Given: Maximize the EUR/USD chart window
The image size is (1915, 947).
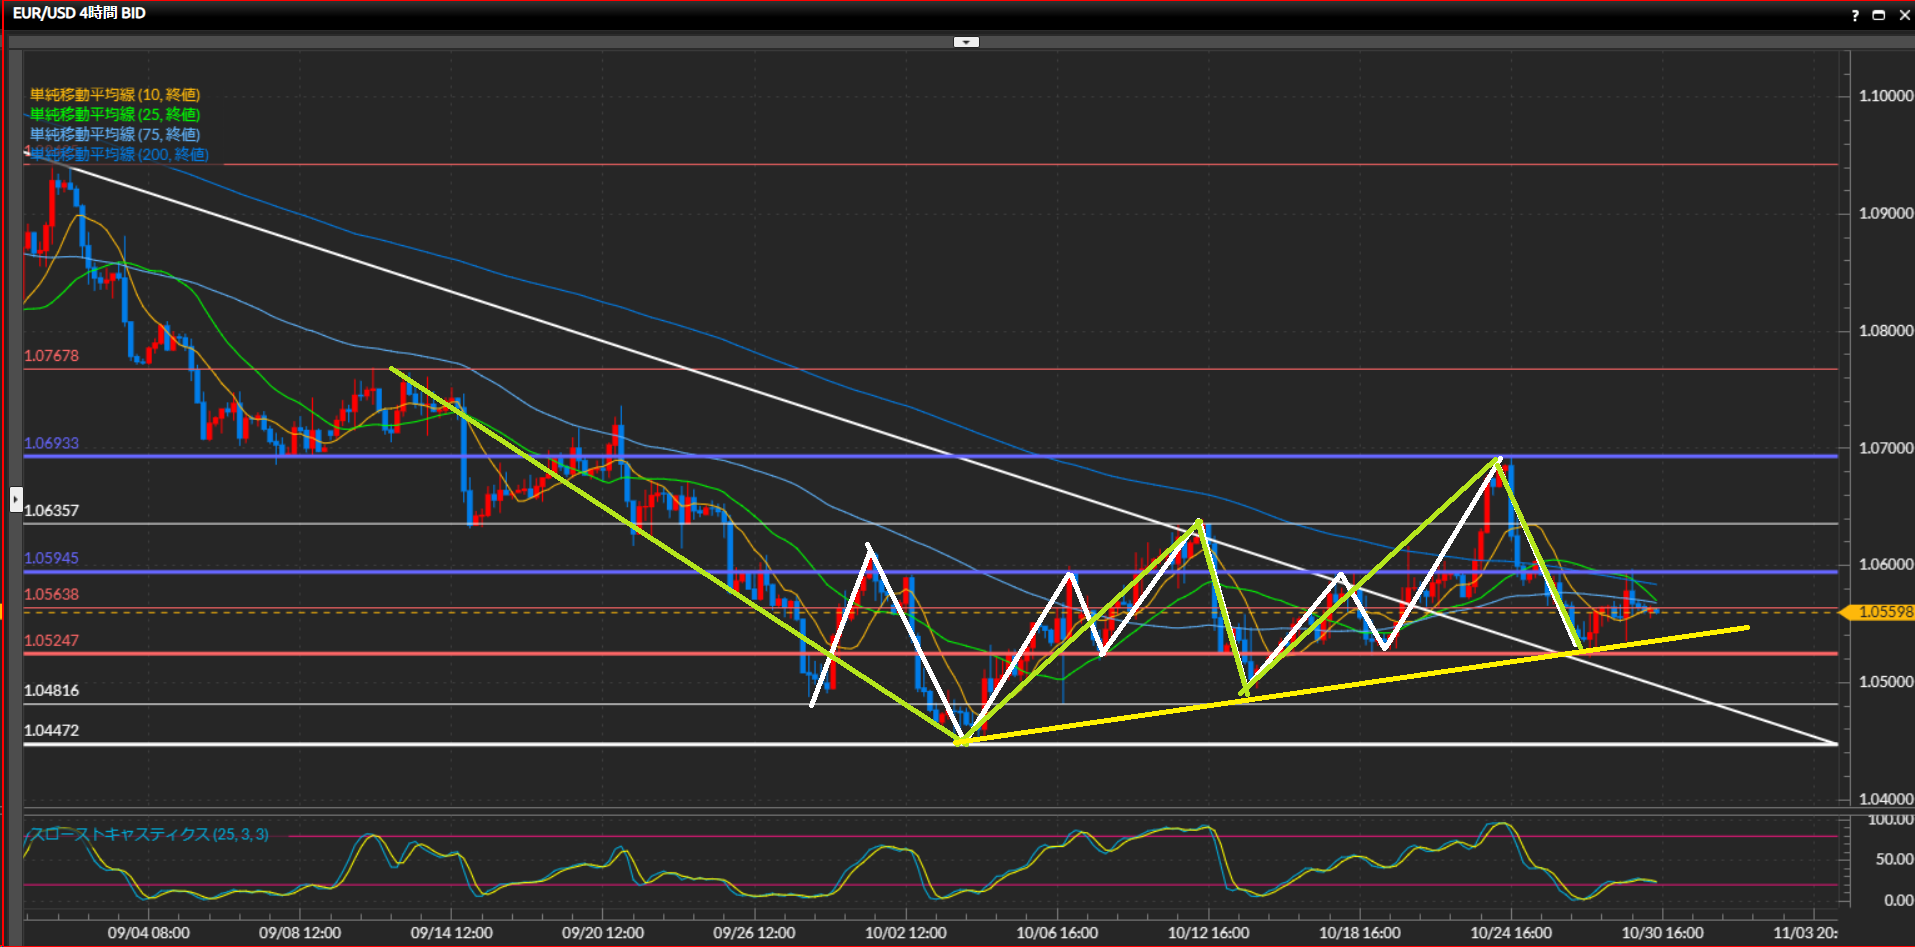Looking at the screenshot, I should pos(1879,15).
